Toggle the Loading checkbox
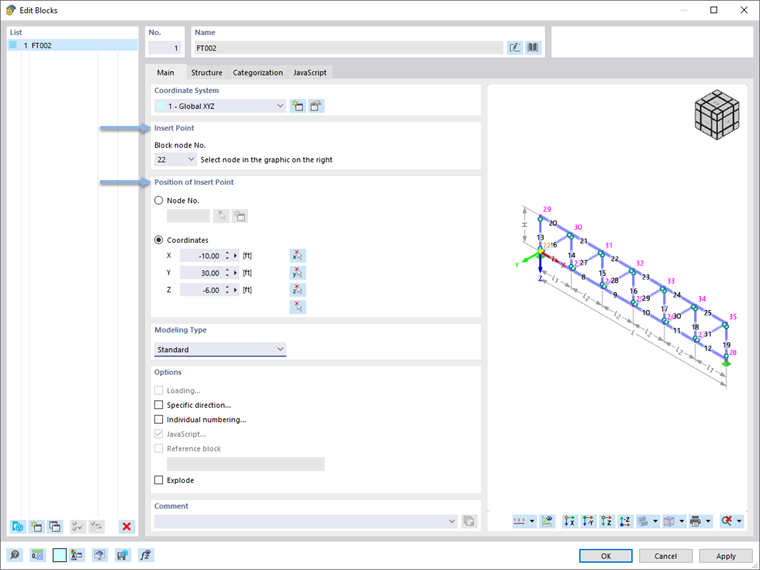Screen dimensions: 760x570 [x=158, y=390]
